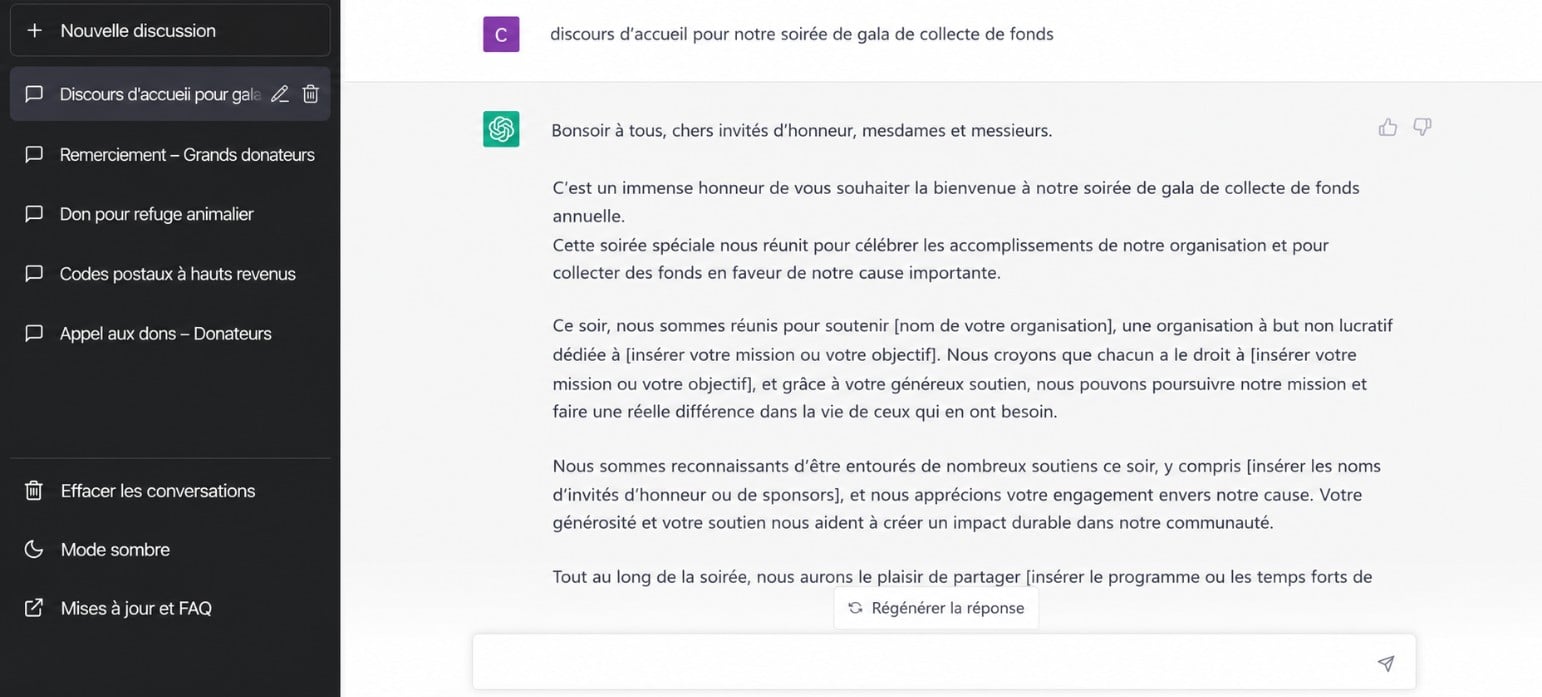Open Appel aux dons – Donateurs chat

pyautogui.click(x=170, y=334)
